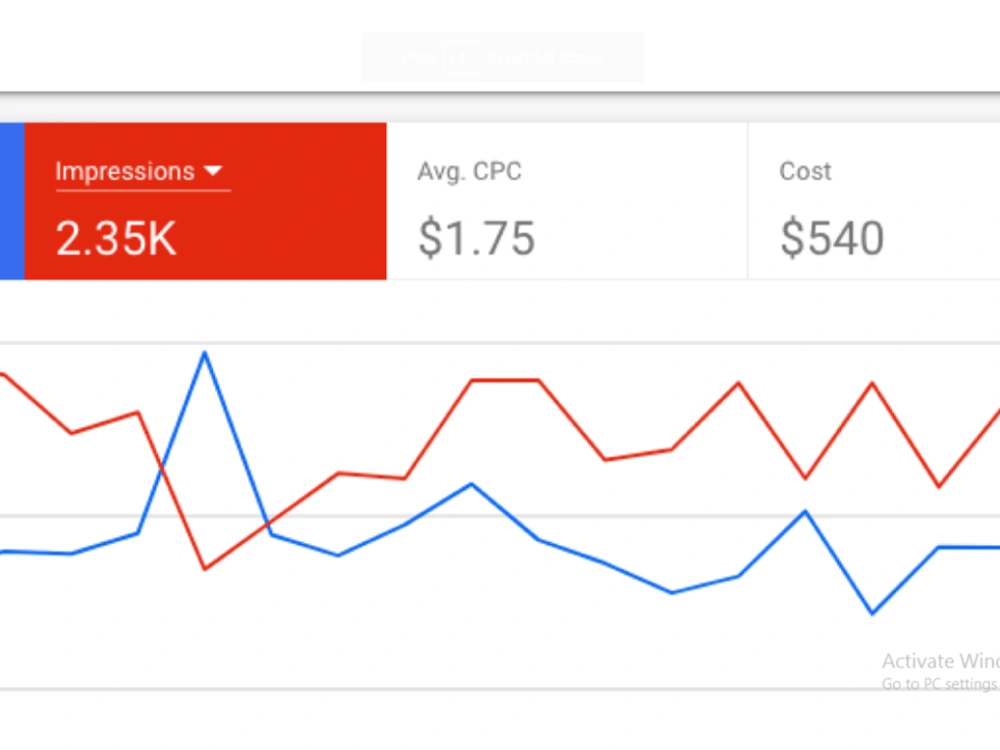Select the Avg. CPC metric card
This screenshot has height=750, width=1000.
pos(566,201)
